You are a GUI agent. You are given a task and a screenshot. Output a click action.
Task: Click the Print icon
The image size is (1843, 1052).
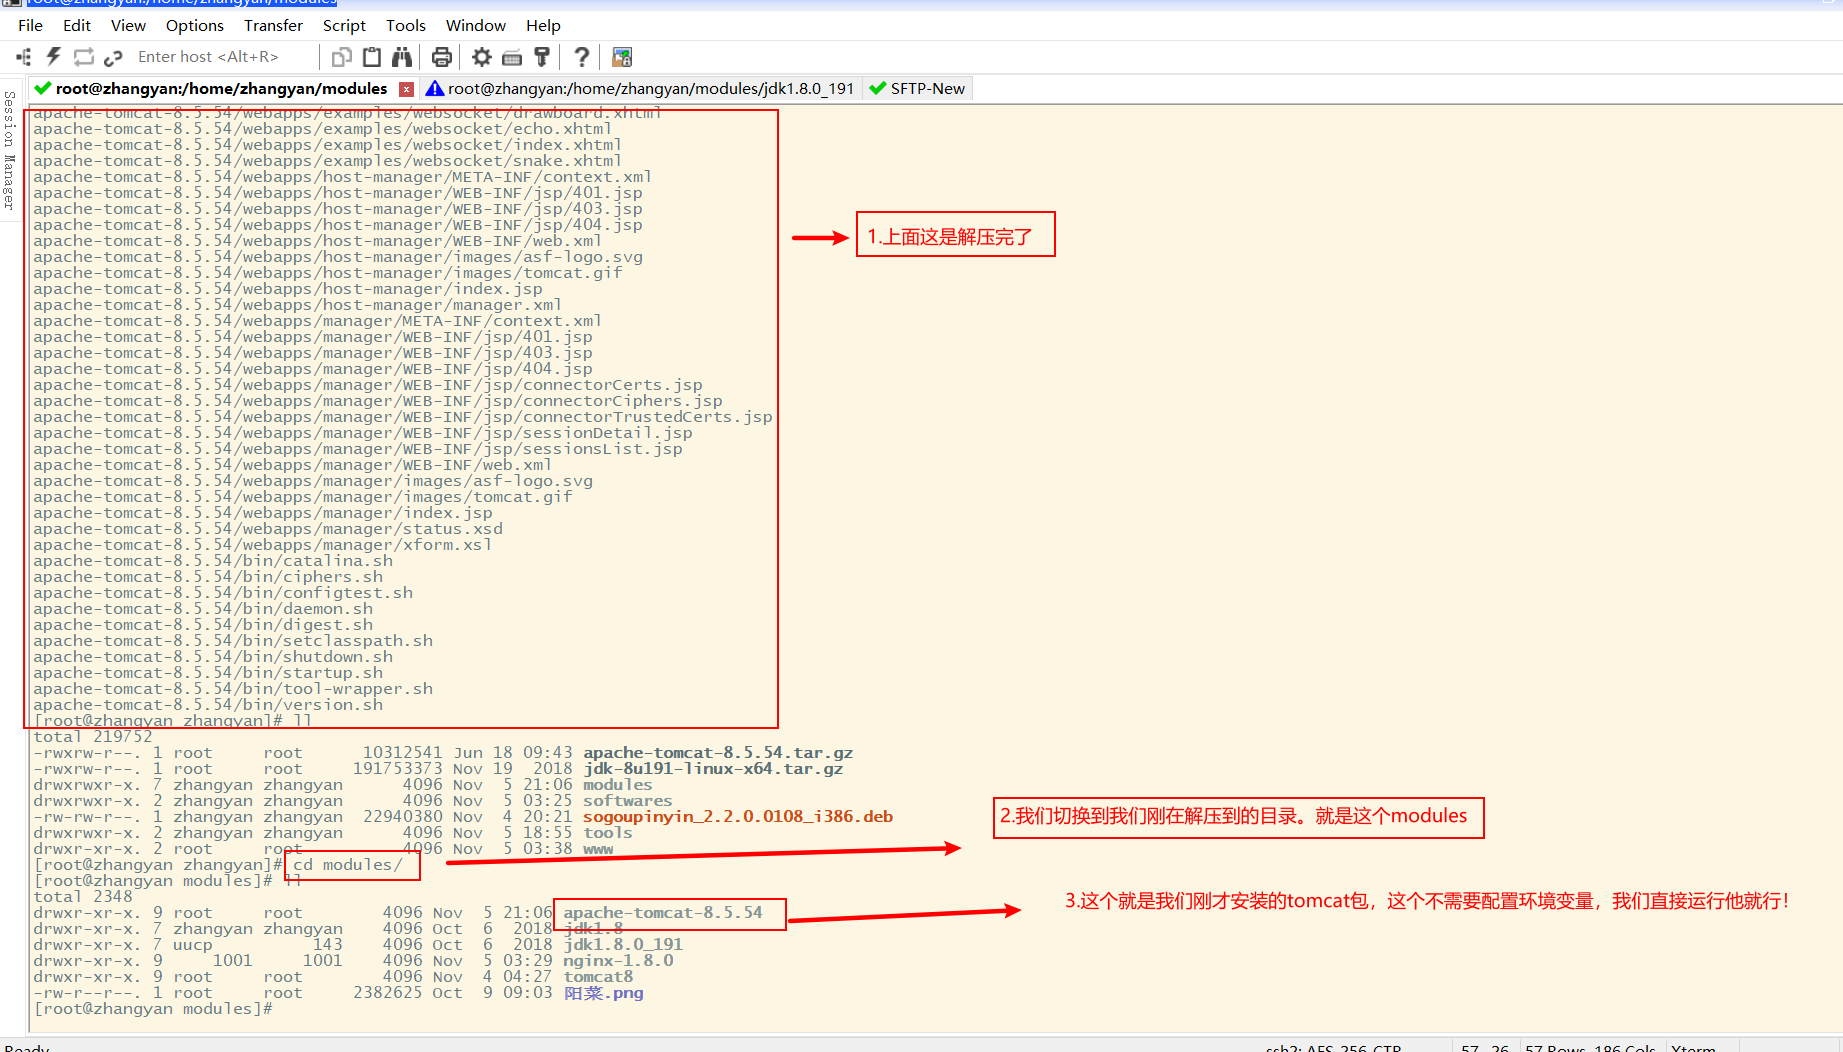point(441,57)
